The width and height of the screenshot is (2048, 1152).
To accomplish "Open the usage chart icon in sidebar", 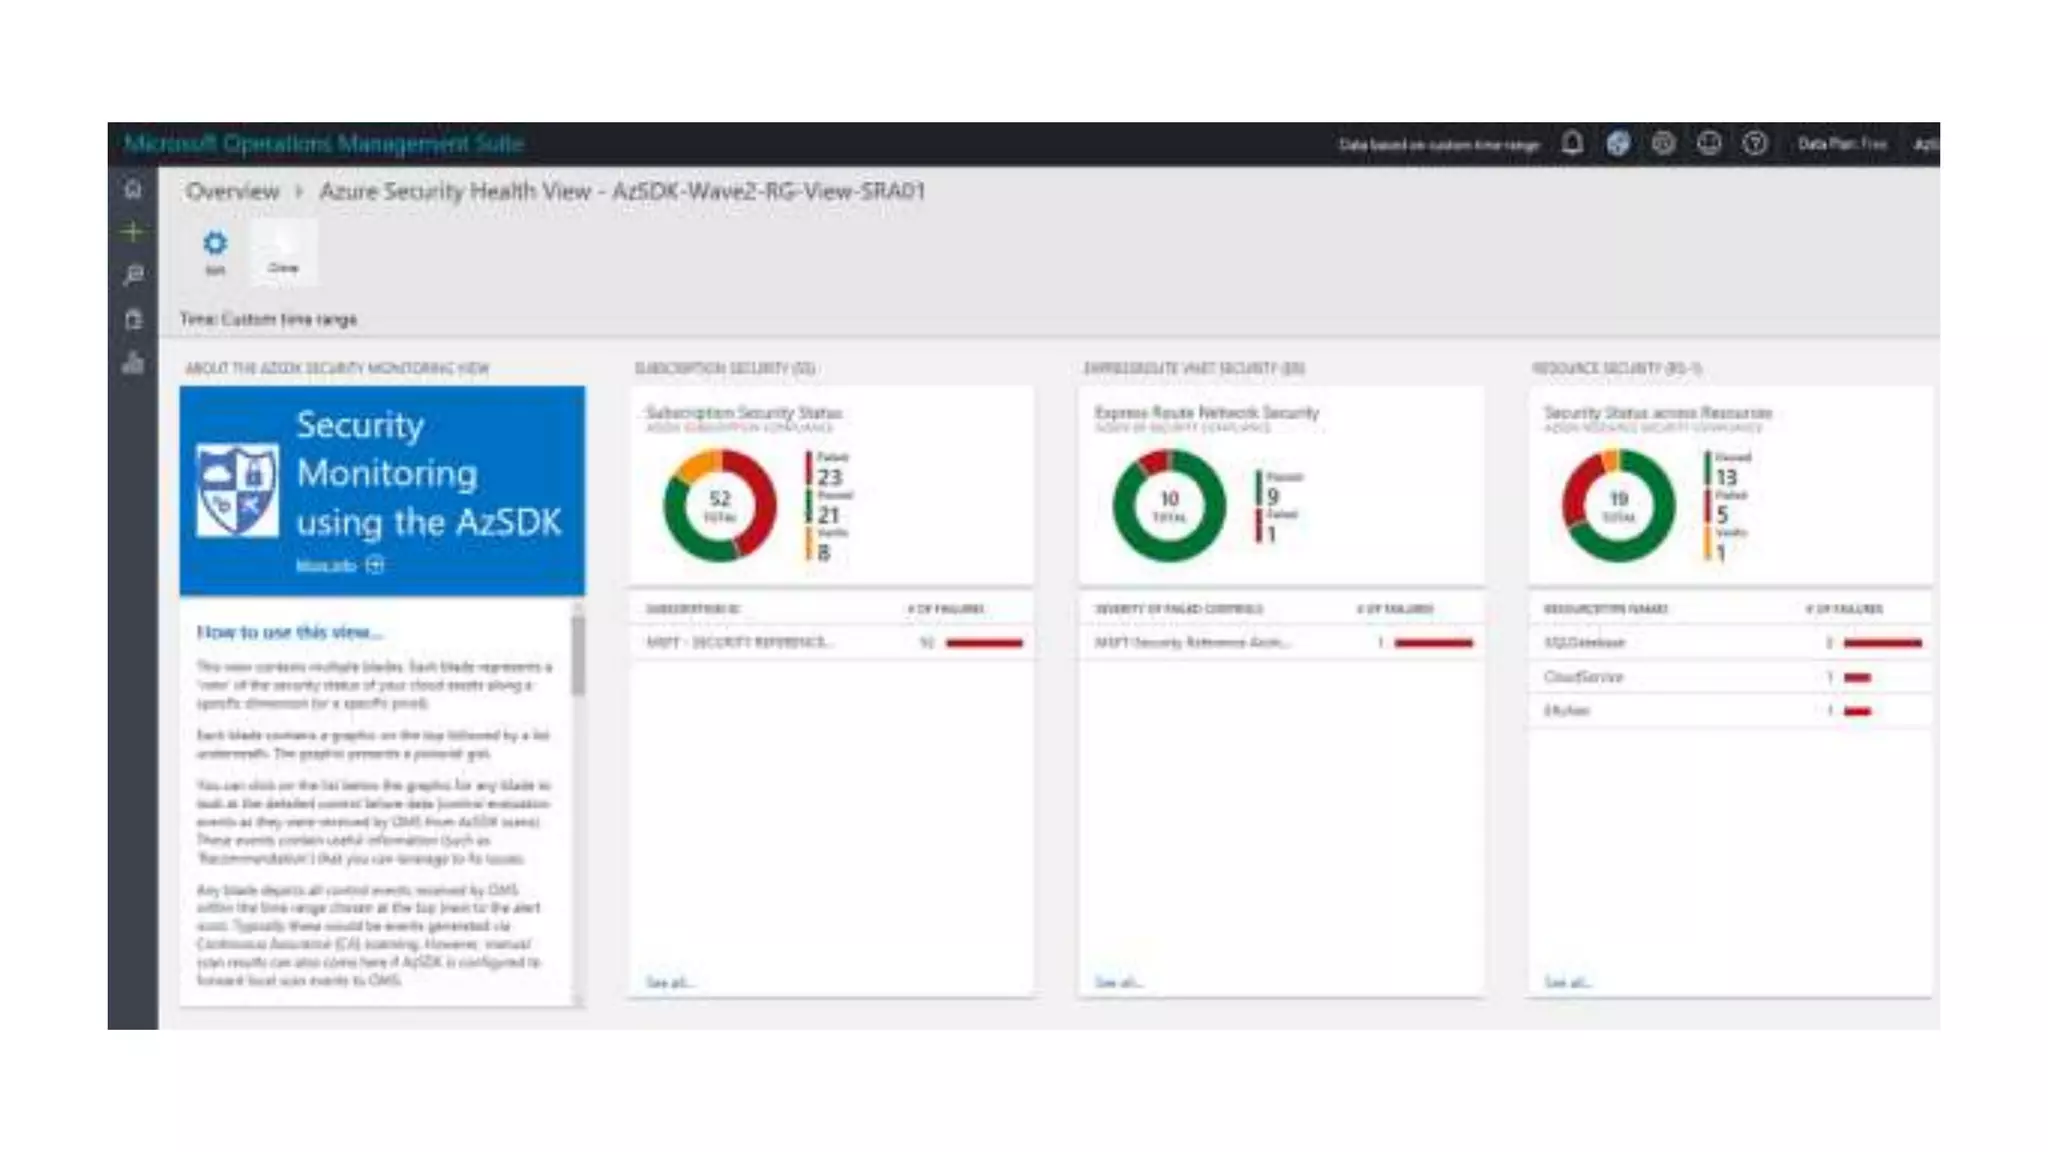I will (133, 363).
